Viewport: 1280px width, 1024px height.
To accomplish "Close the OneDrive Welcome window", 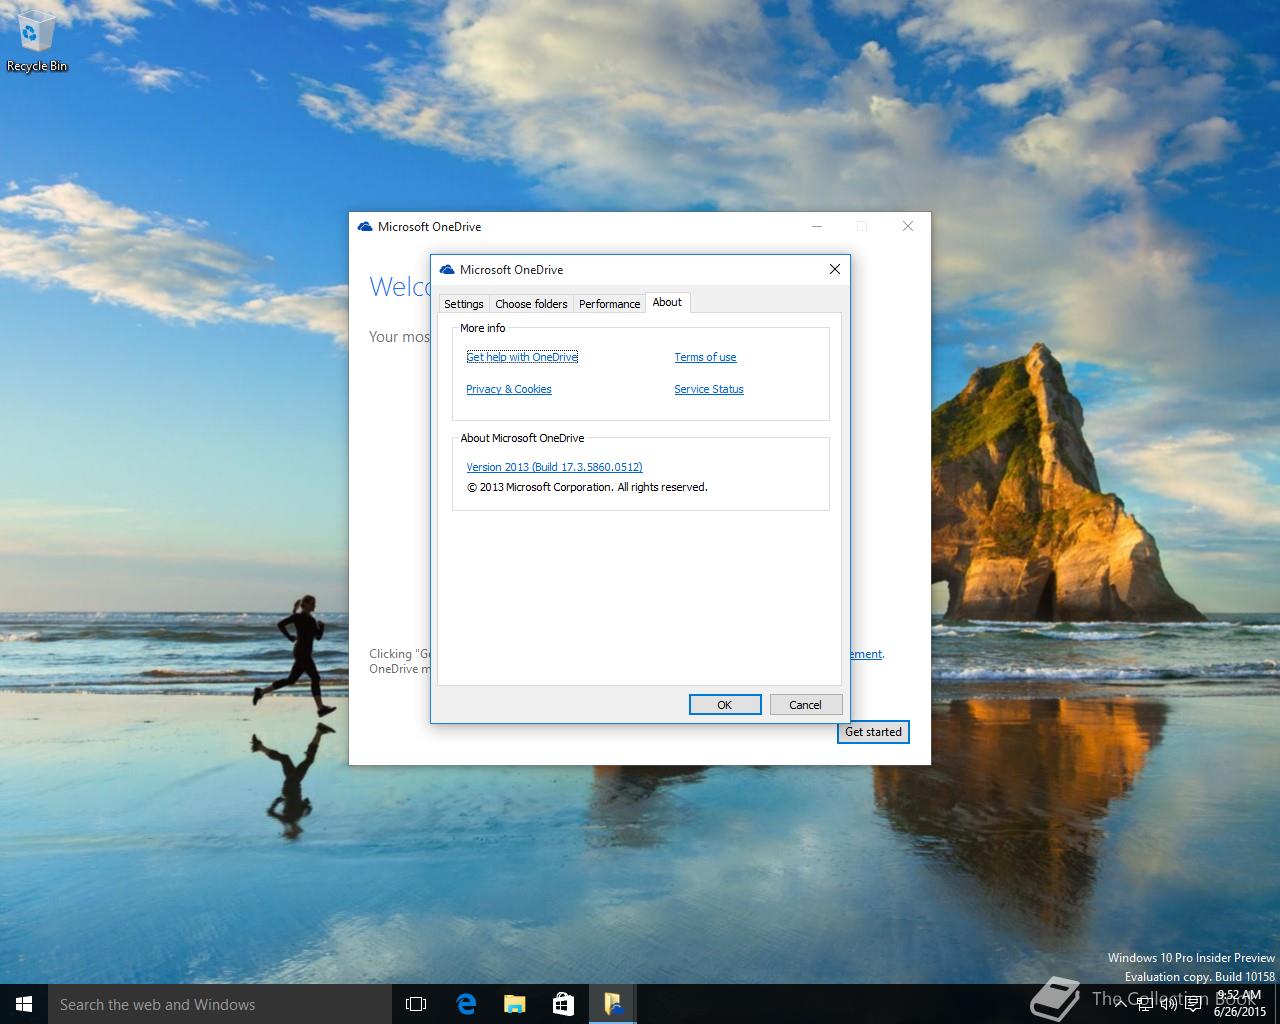I will [x=908, y=226].
